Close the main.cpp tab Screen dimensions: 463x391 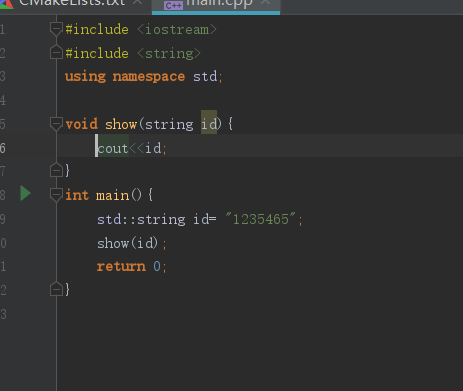(x=265, y=3)
